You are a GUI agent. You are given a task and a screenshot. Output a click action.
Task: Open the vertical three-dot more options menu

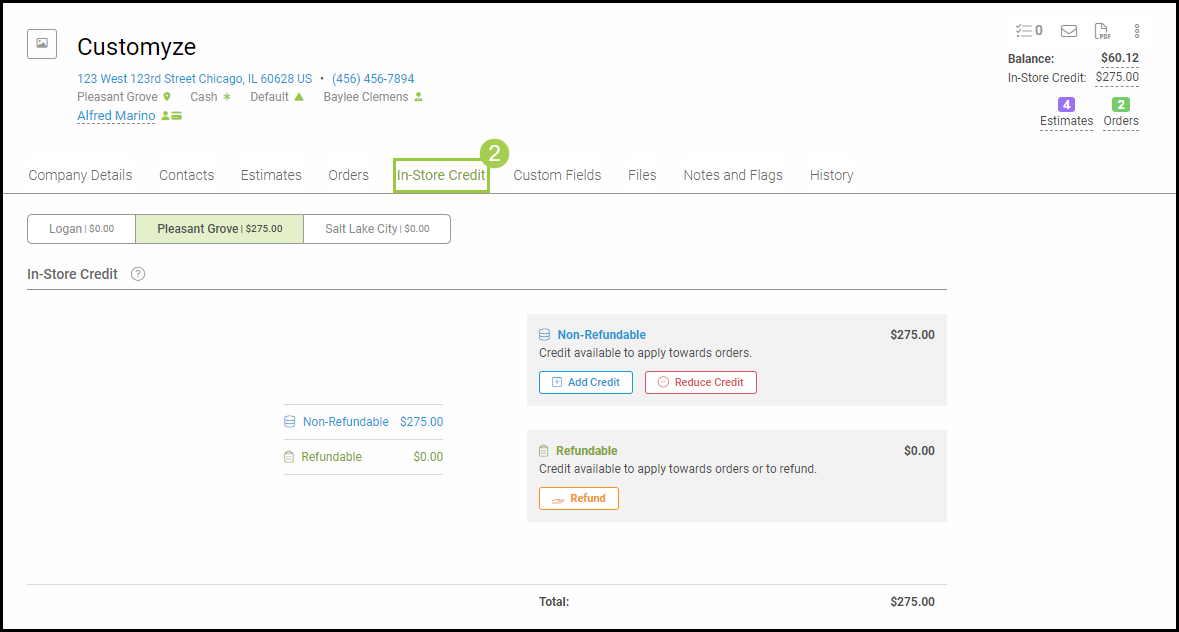(1137, 31)
